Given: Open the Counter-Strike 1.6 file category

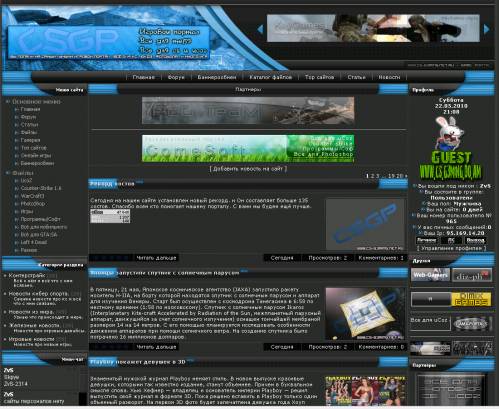Looking at the screenshot, I should click(x=41, y=188).
